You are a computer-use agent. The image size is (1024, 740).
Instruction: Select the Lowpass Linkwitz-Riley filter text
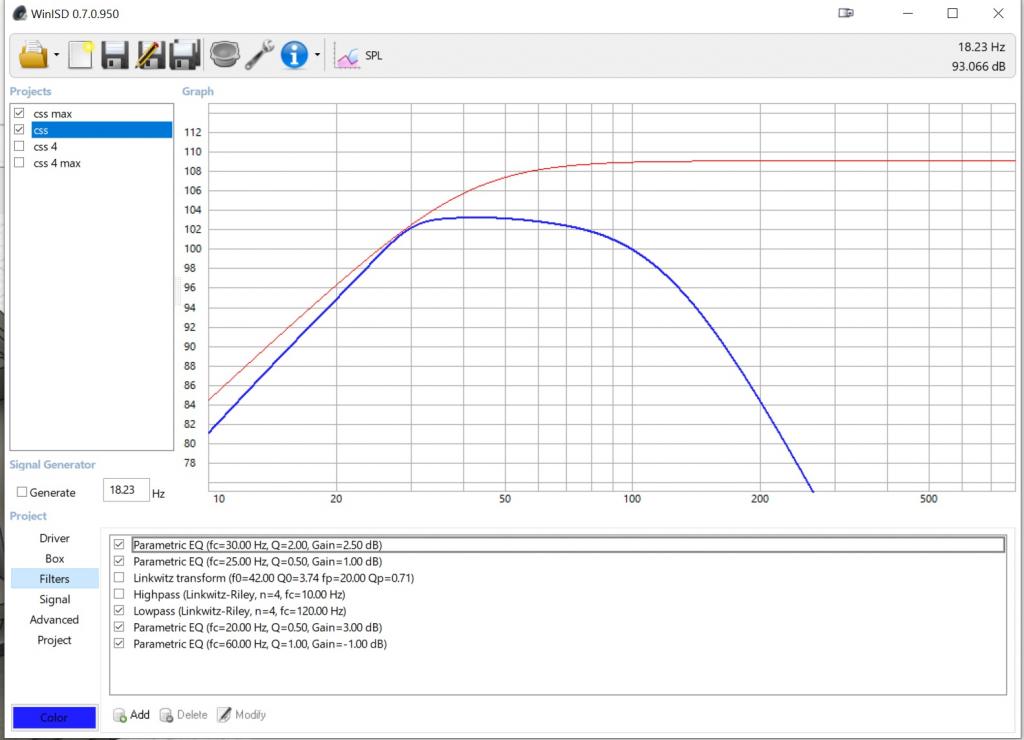tap(240, 611)
